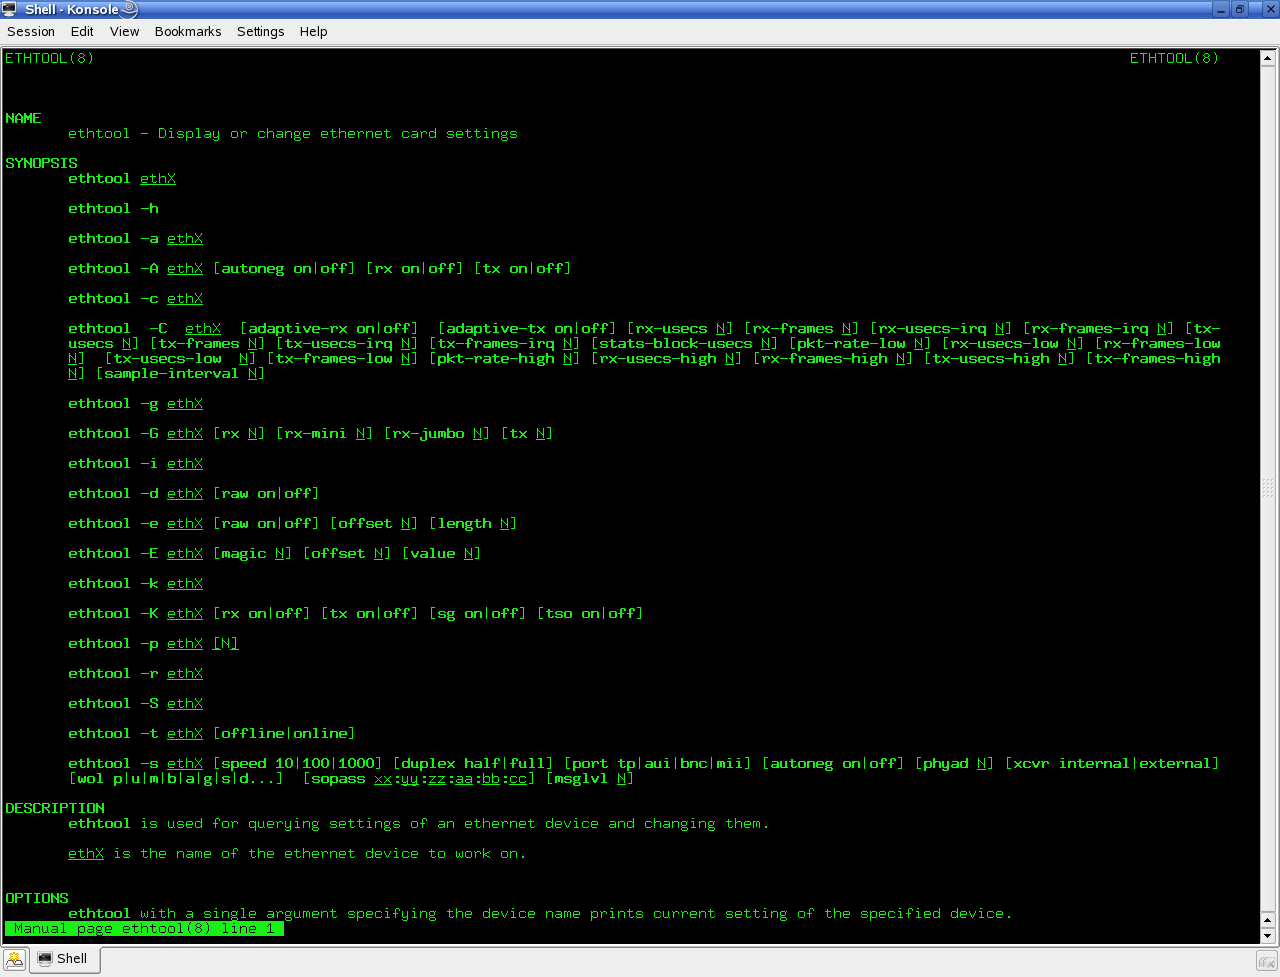Select the Shell session tab

tap(64, 959)
